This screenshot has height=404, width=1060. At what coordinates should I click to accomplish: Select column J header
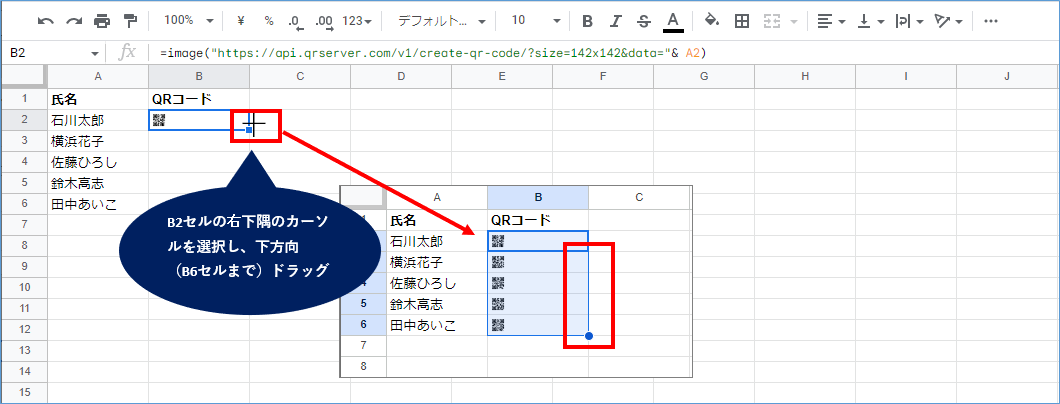(1007, 76)
